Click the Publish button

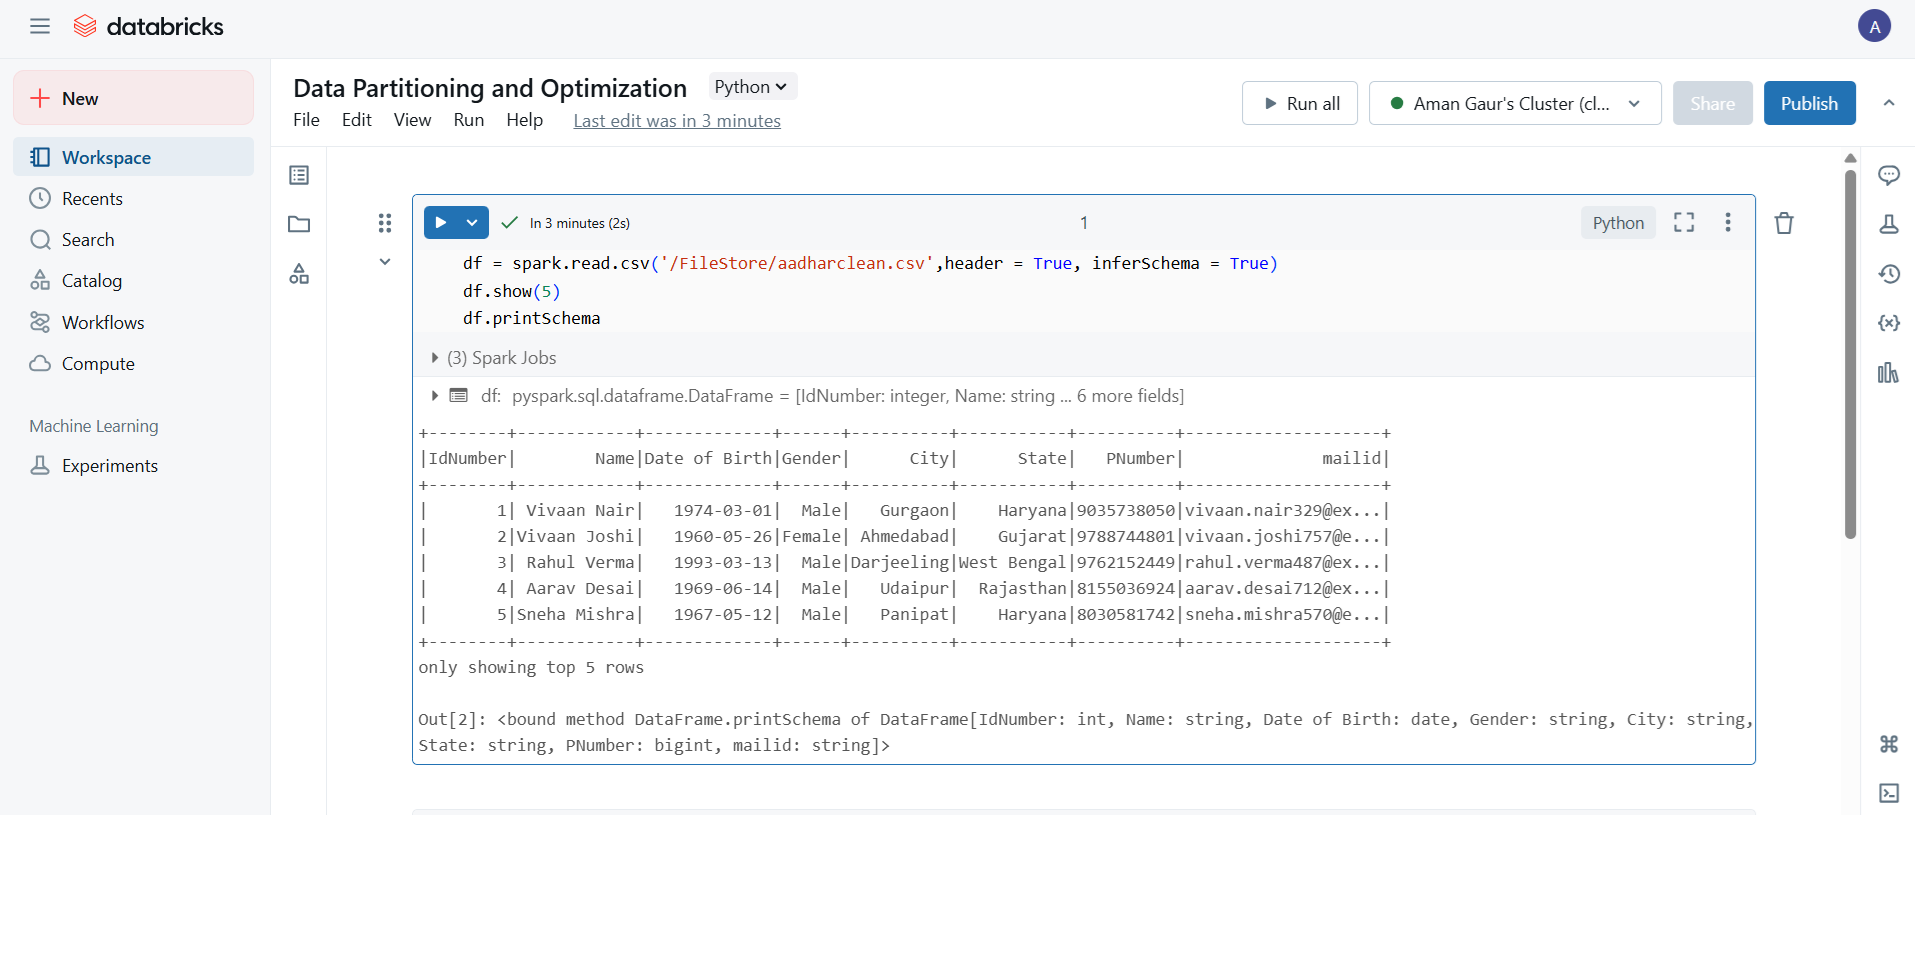[x=1809, y=103]
